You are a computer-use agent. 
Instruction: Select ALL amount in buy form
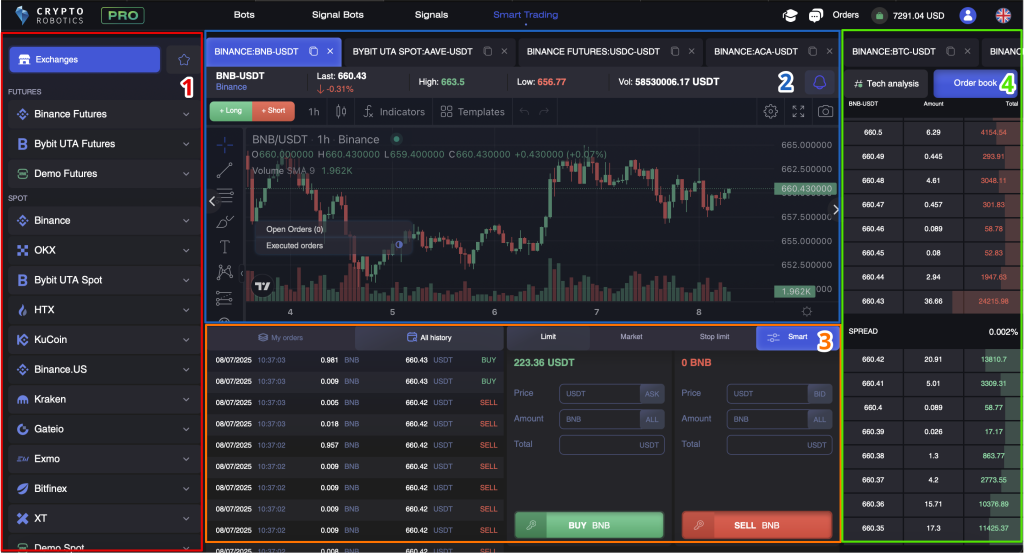point(652,419)
